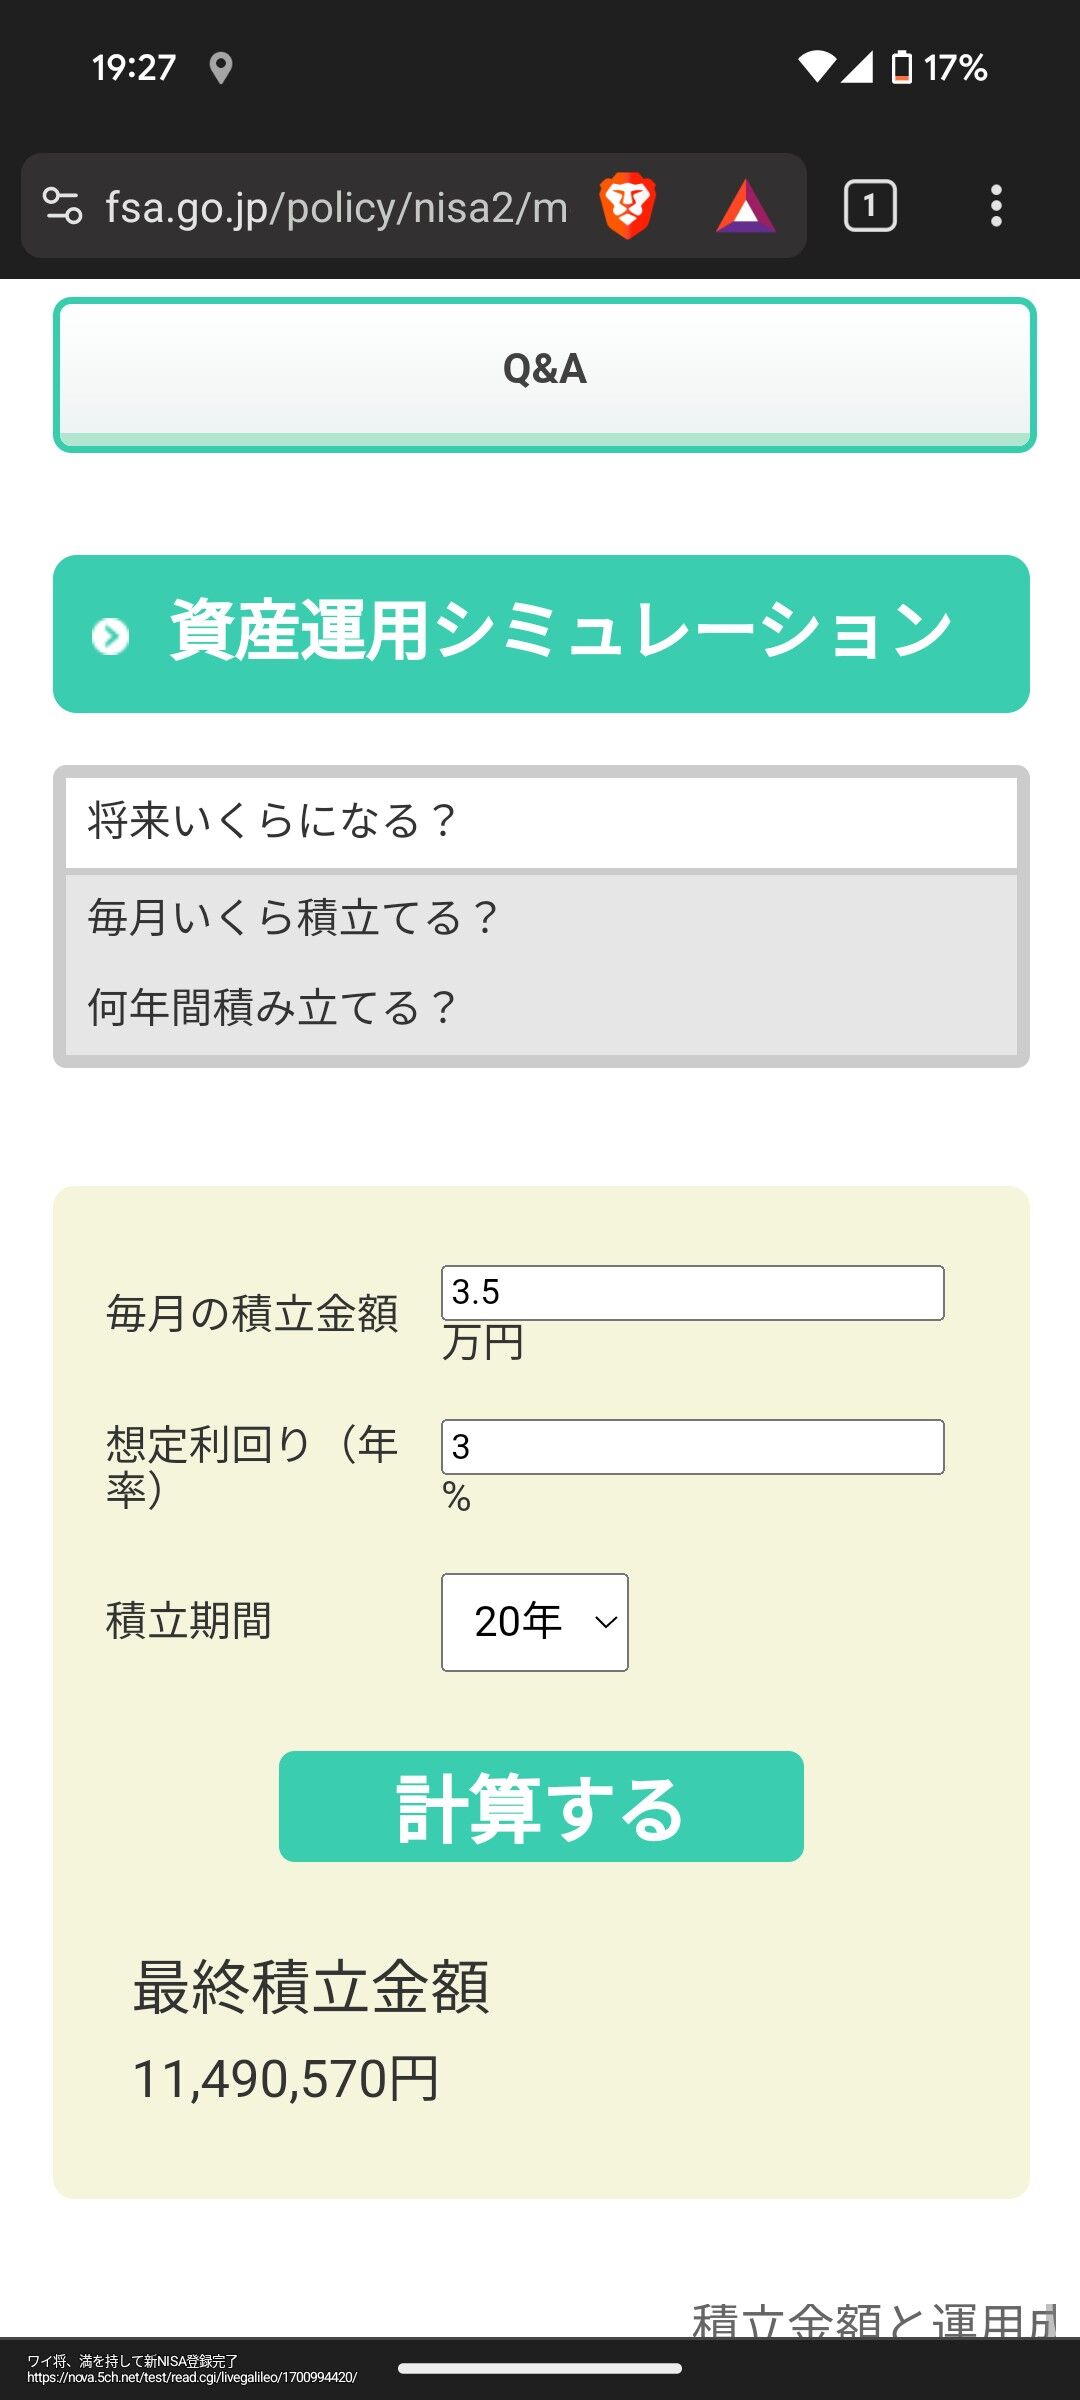Open the Q&A button
This screenshot has width=1080, height=2400.
(544, 374)
